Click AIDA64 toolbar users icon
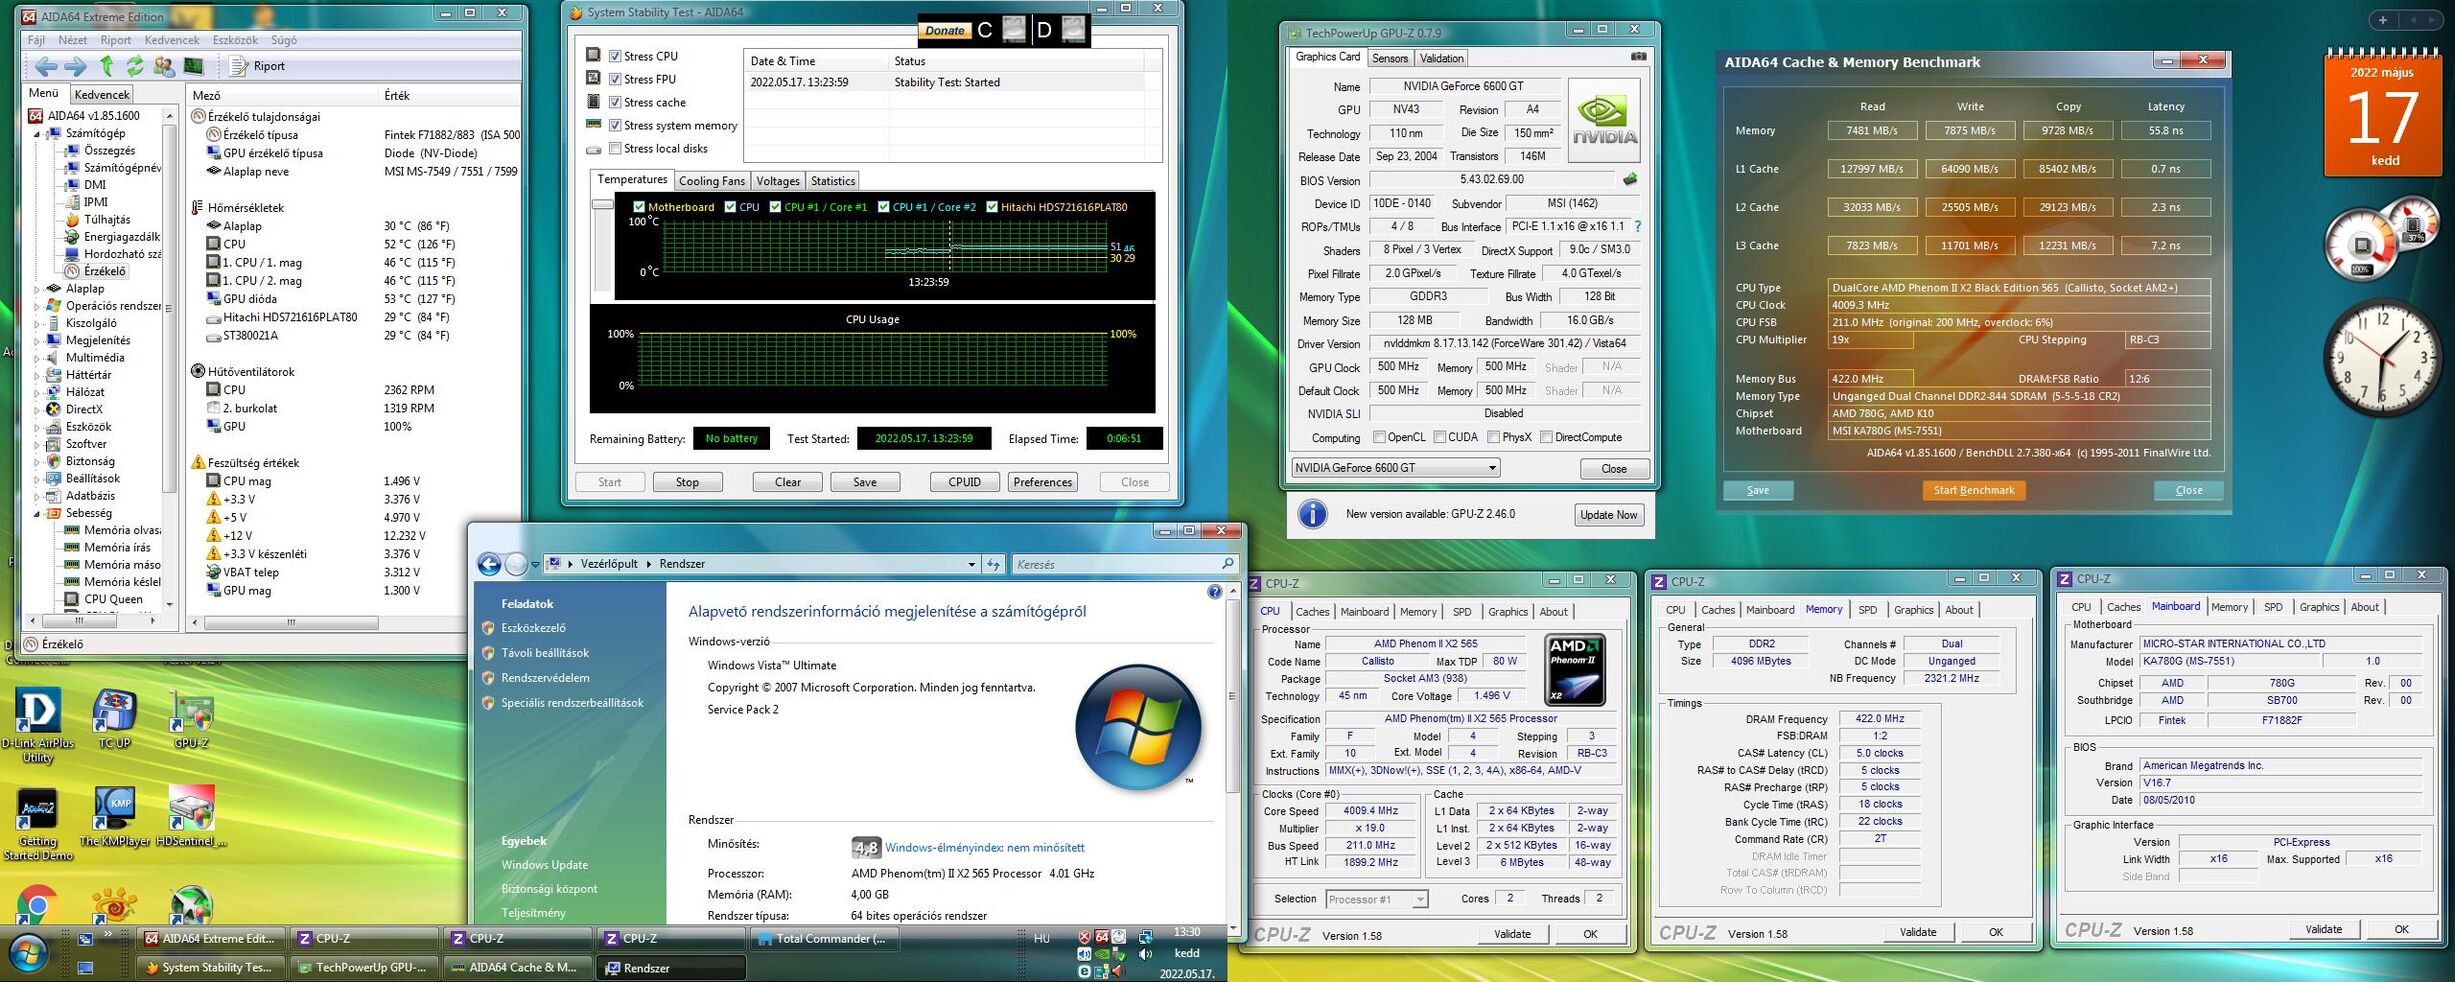The image size is (2455, 982). [164, 66]
